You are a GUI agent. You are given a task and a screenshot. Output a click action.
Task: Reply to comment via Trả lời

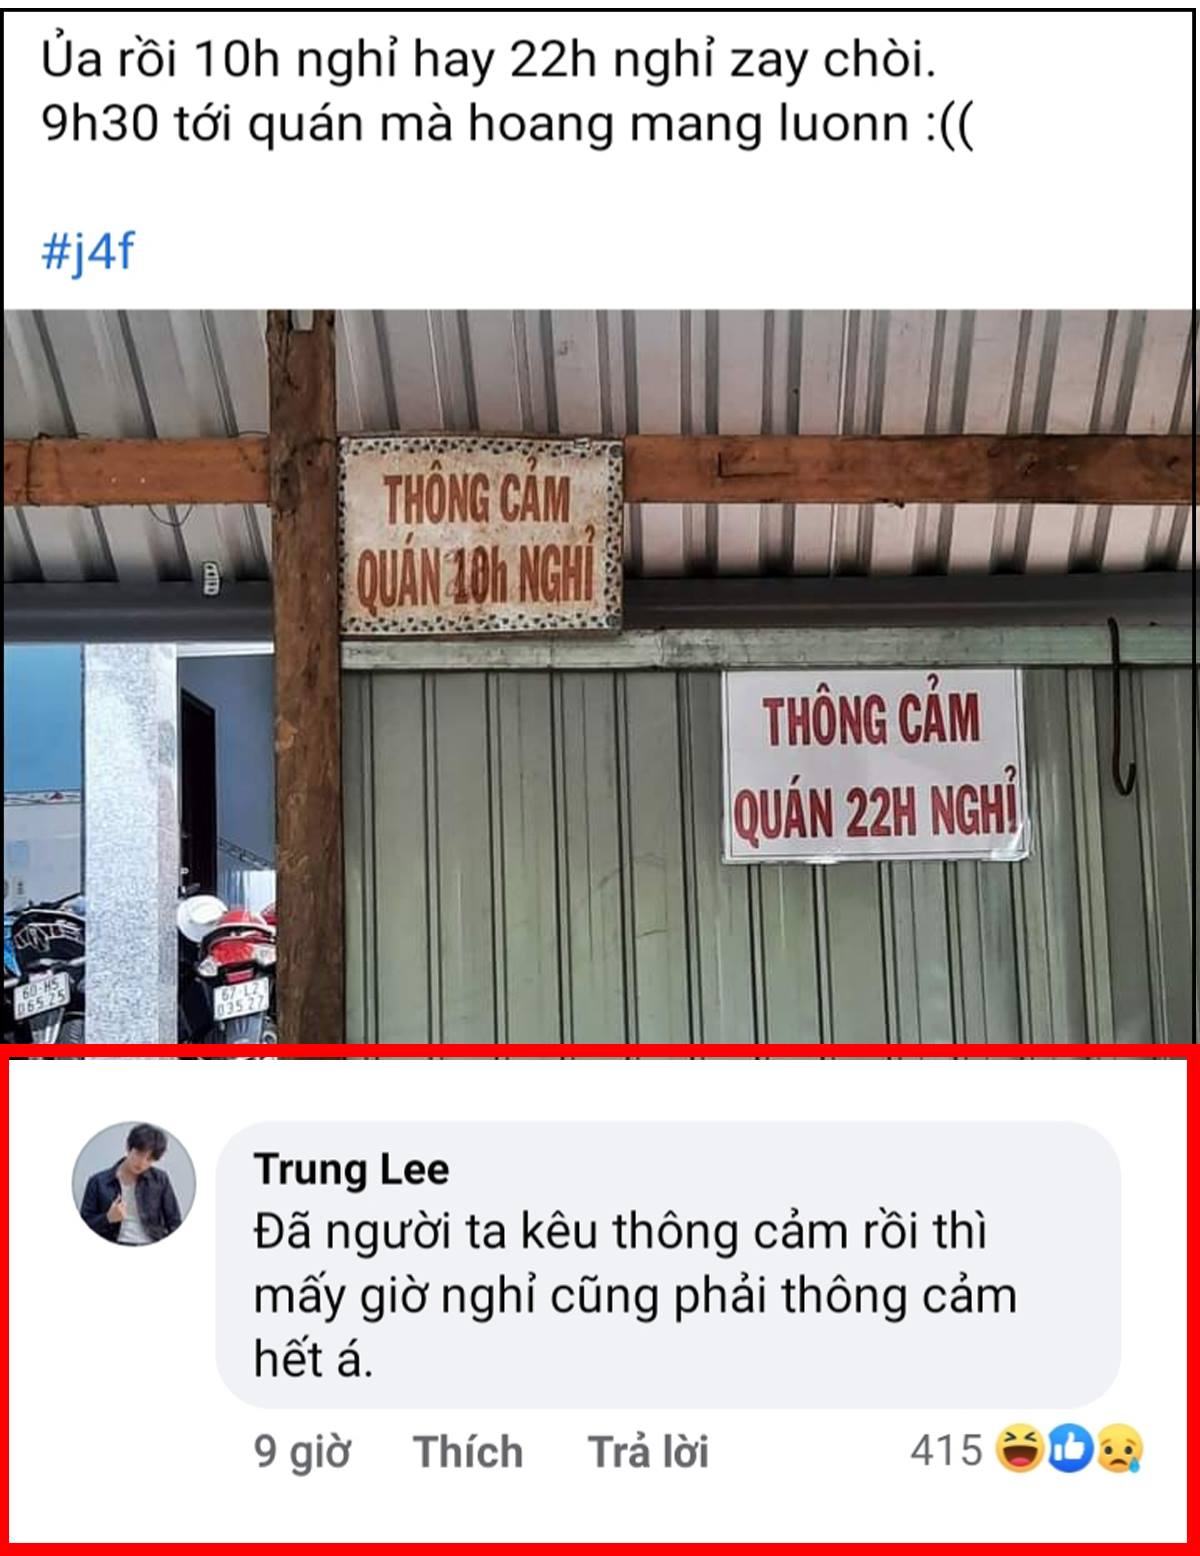click(648, 1451)
